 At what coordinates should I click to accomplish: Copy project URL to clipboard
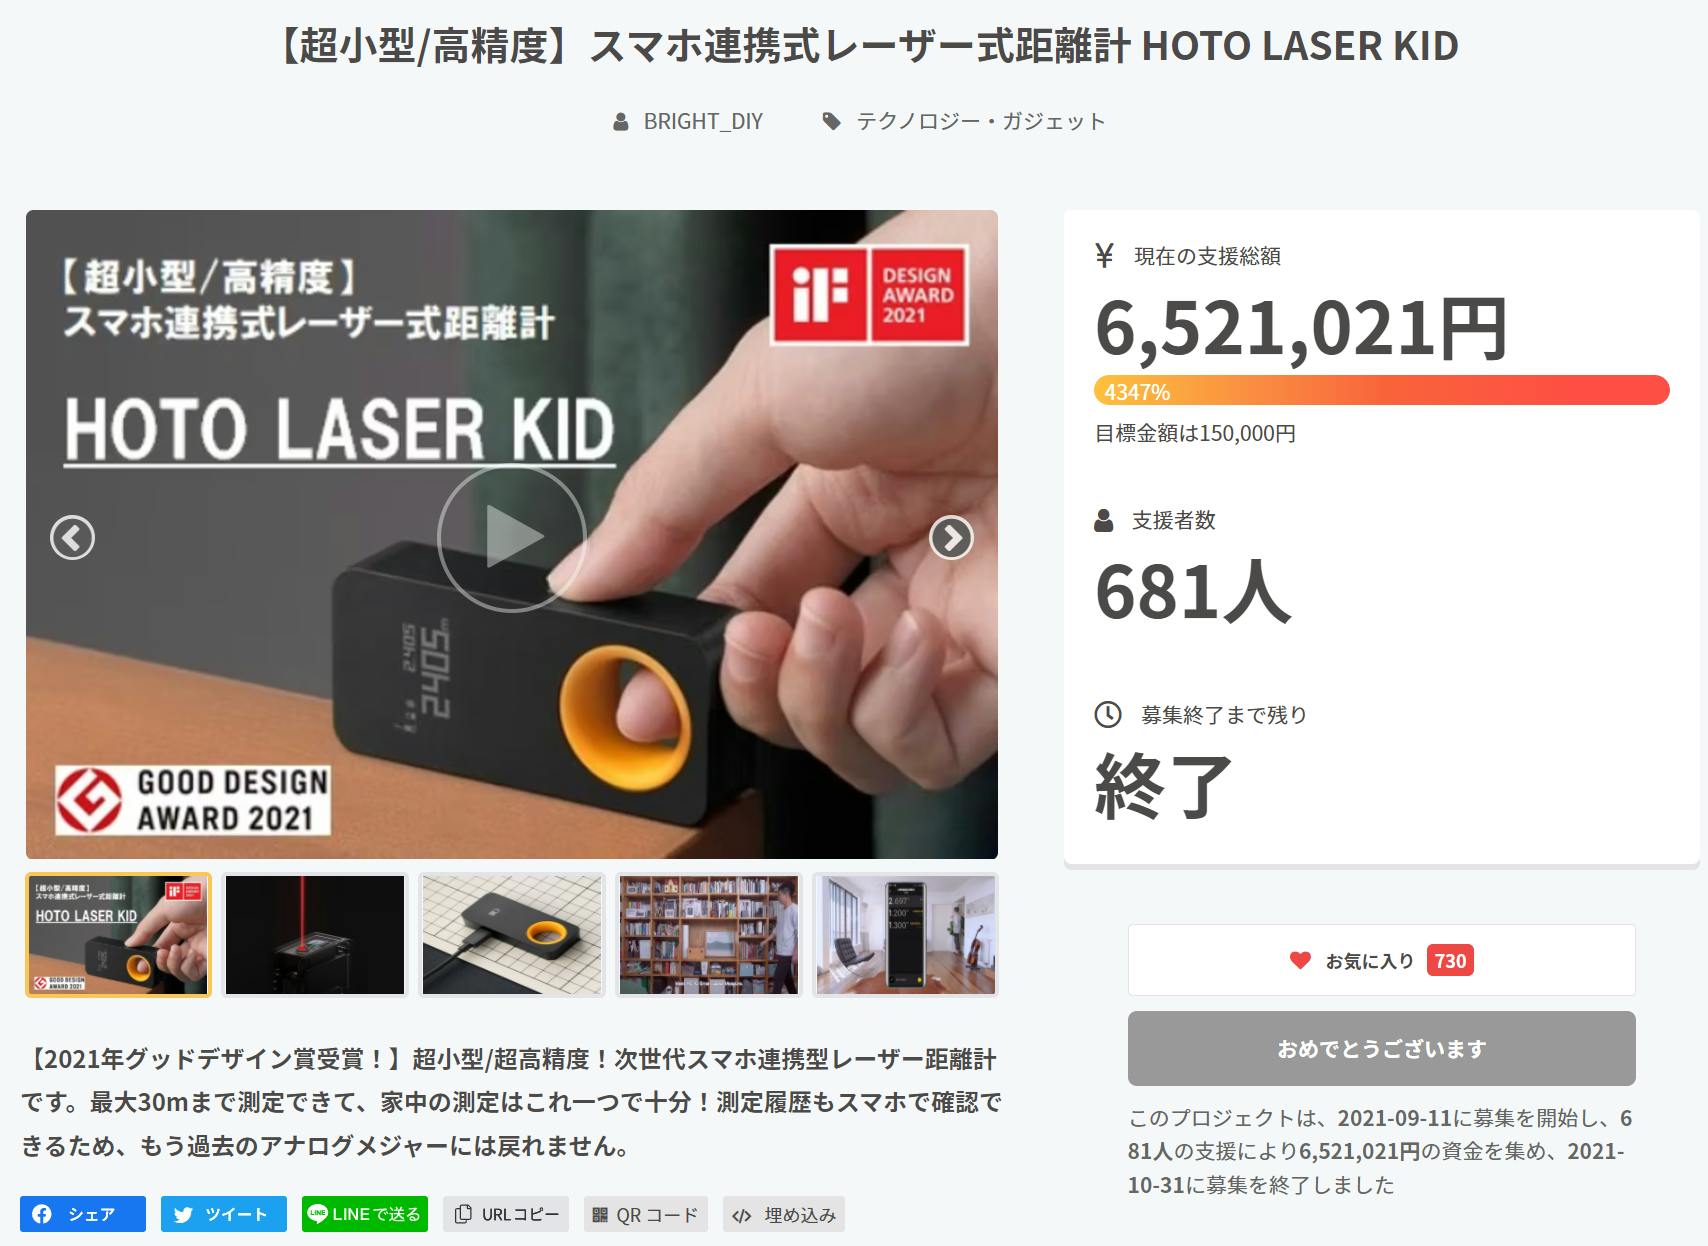[x=506, y=1214]
